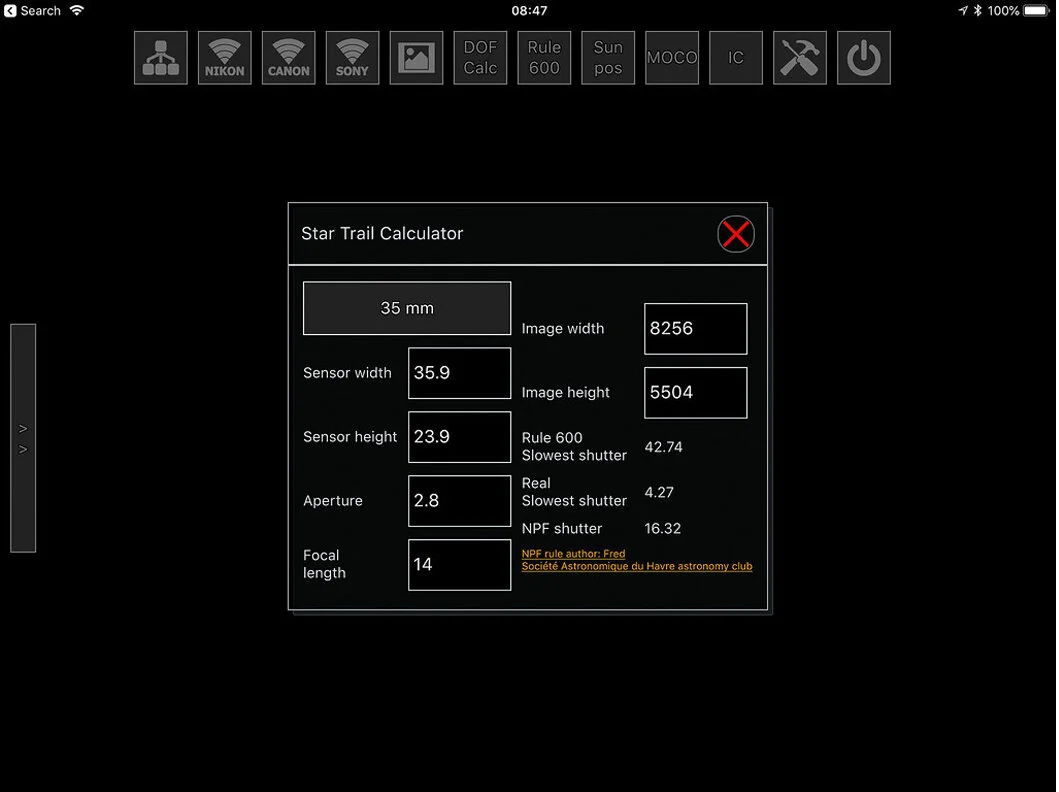1059x792 pixels.
Task: Open the DOF Calc tool
Action: pyautogui.click(x=480, y=57)
